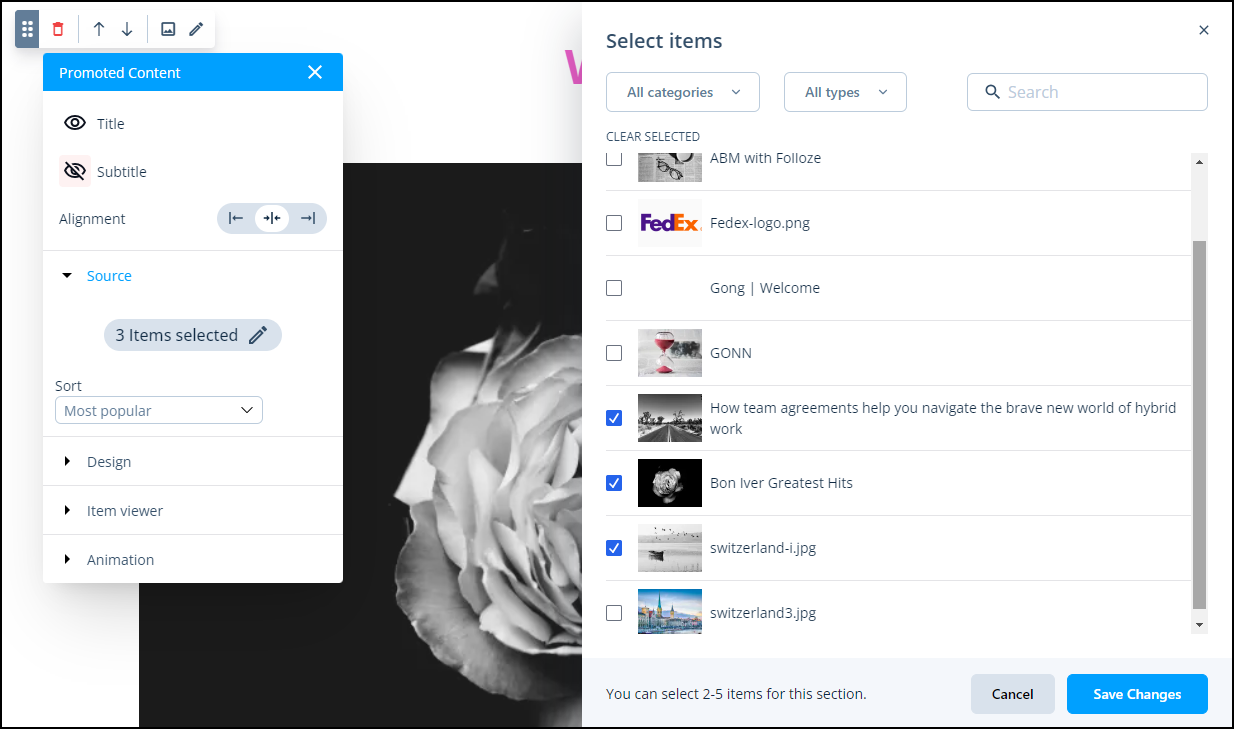1234x729 pixels.
Task: Open the All types dropdown
Action: [845, 92]
